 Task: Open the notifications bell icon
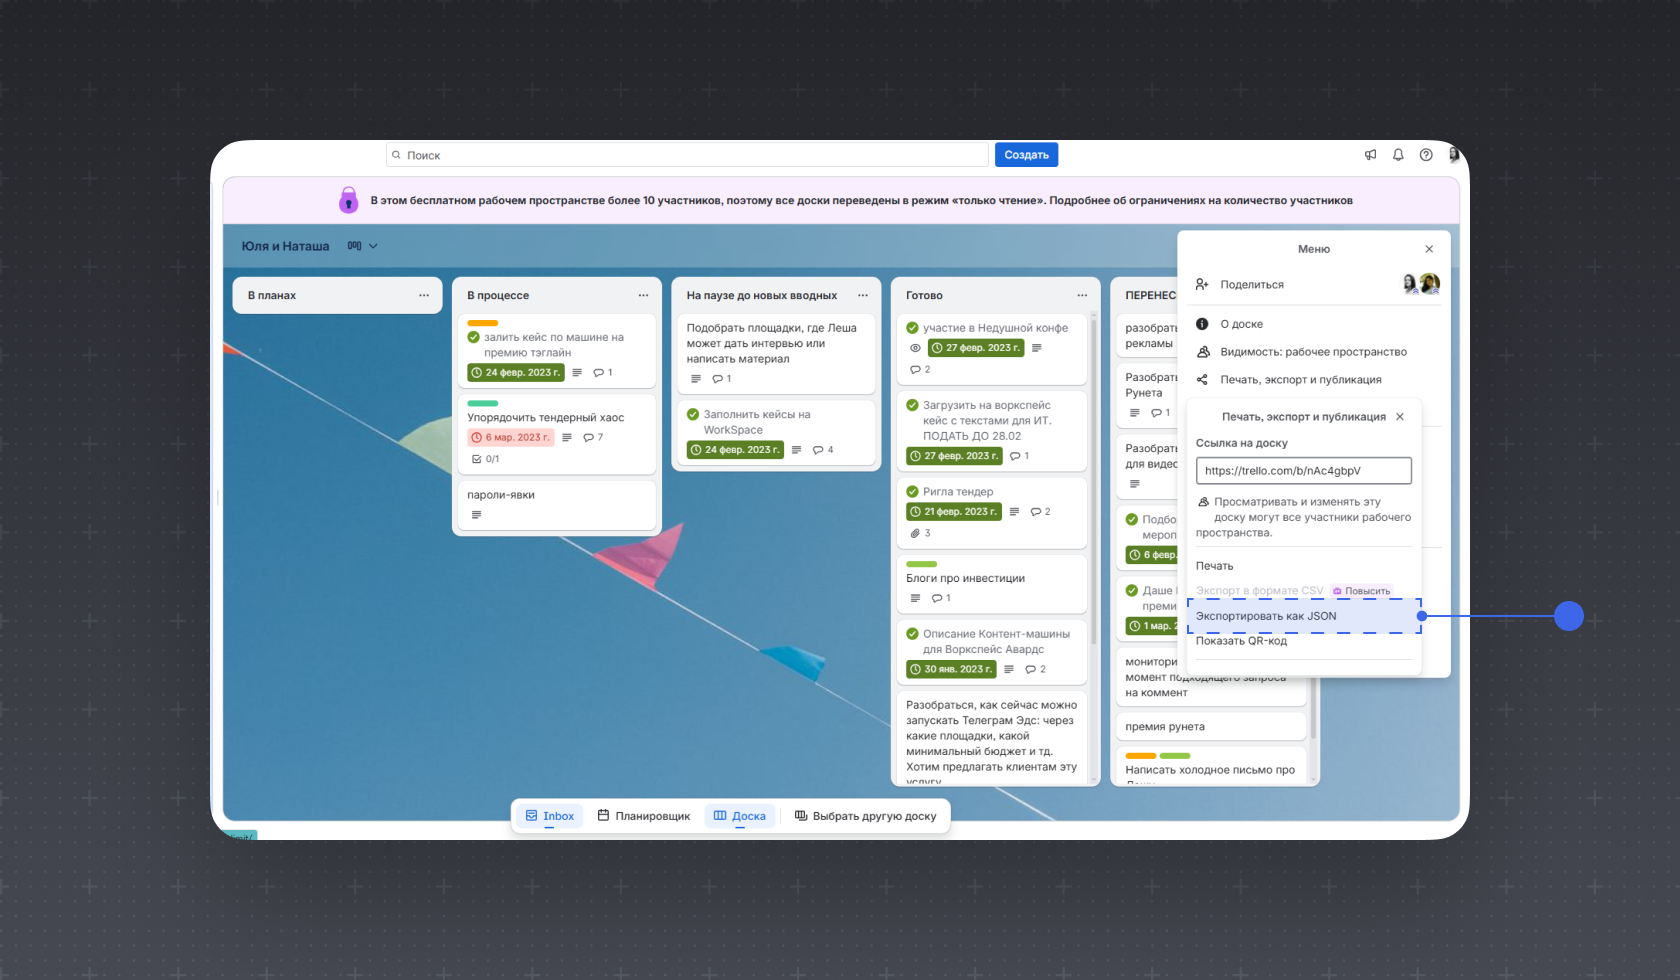coord(1398,155)
